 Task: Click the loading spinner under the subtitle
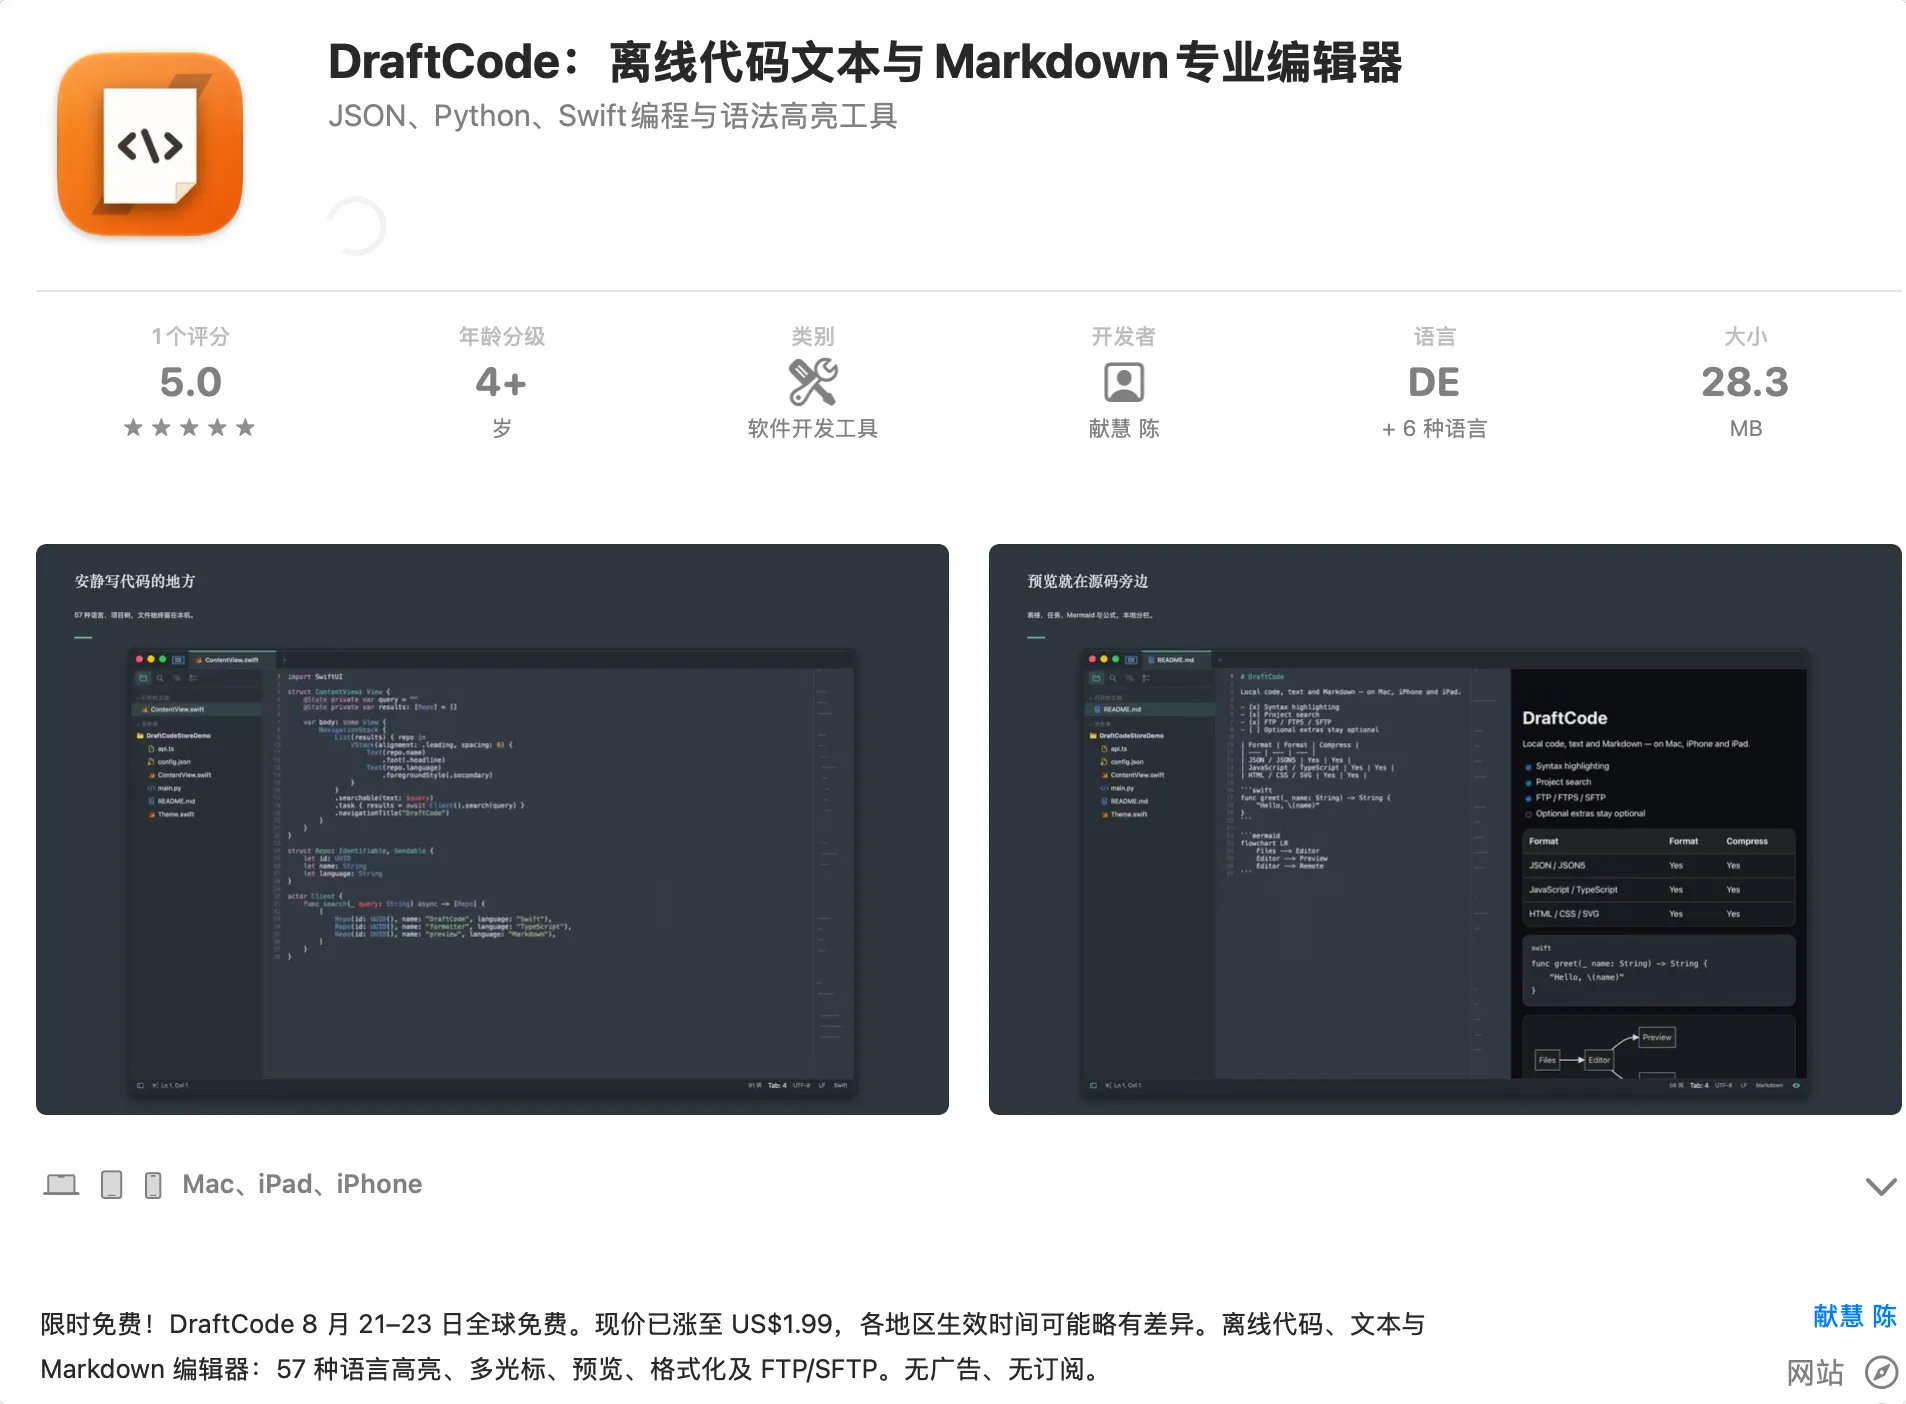(x=356, y=226)
